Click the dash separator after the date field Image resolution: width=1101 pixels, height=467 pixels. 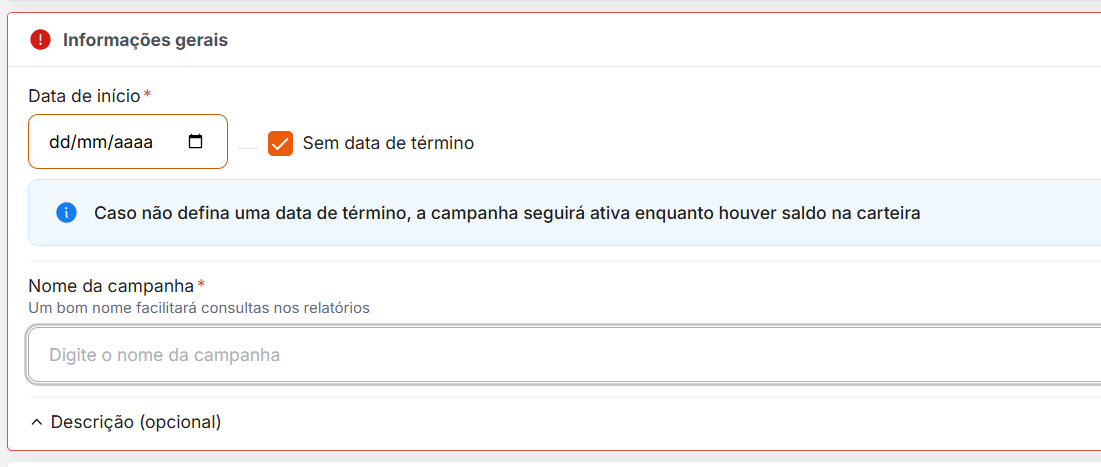(x=248, y=146)
